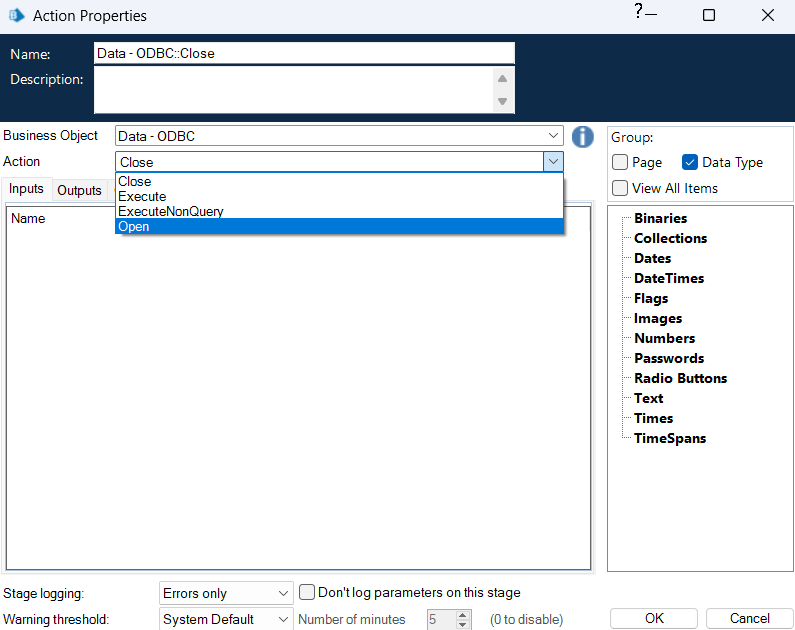795x630 pixels.
Task: Check Don't log parameters on this stage
Action: click(308, 592)
